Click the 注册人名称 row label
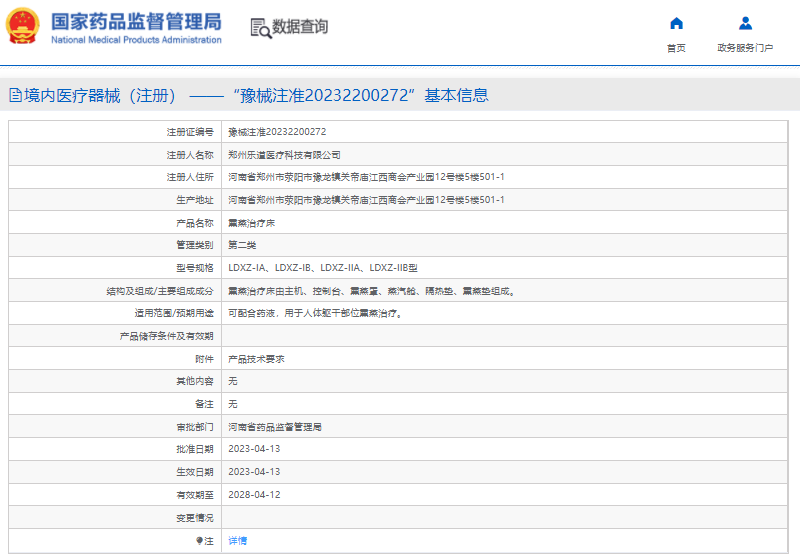800x559 pixels. point(190,155)
